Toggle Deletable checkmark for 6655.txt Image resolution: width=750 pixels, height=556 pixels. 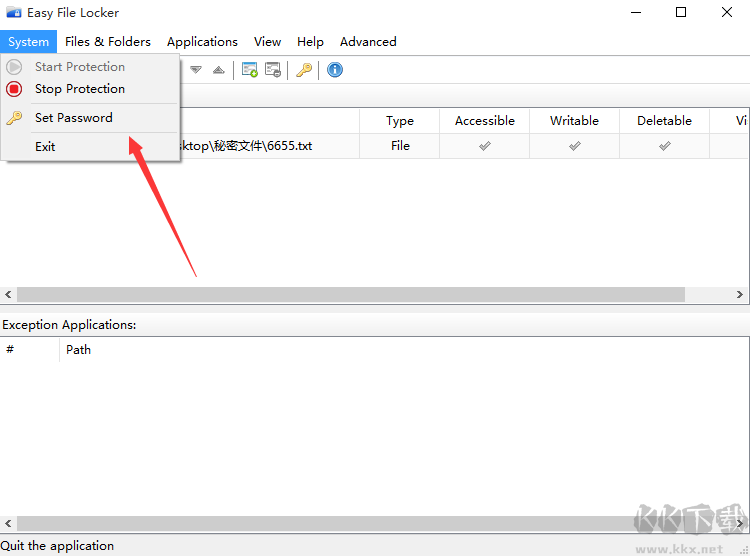(664, 146)
